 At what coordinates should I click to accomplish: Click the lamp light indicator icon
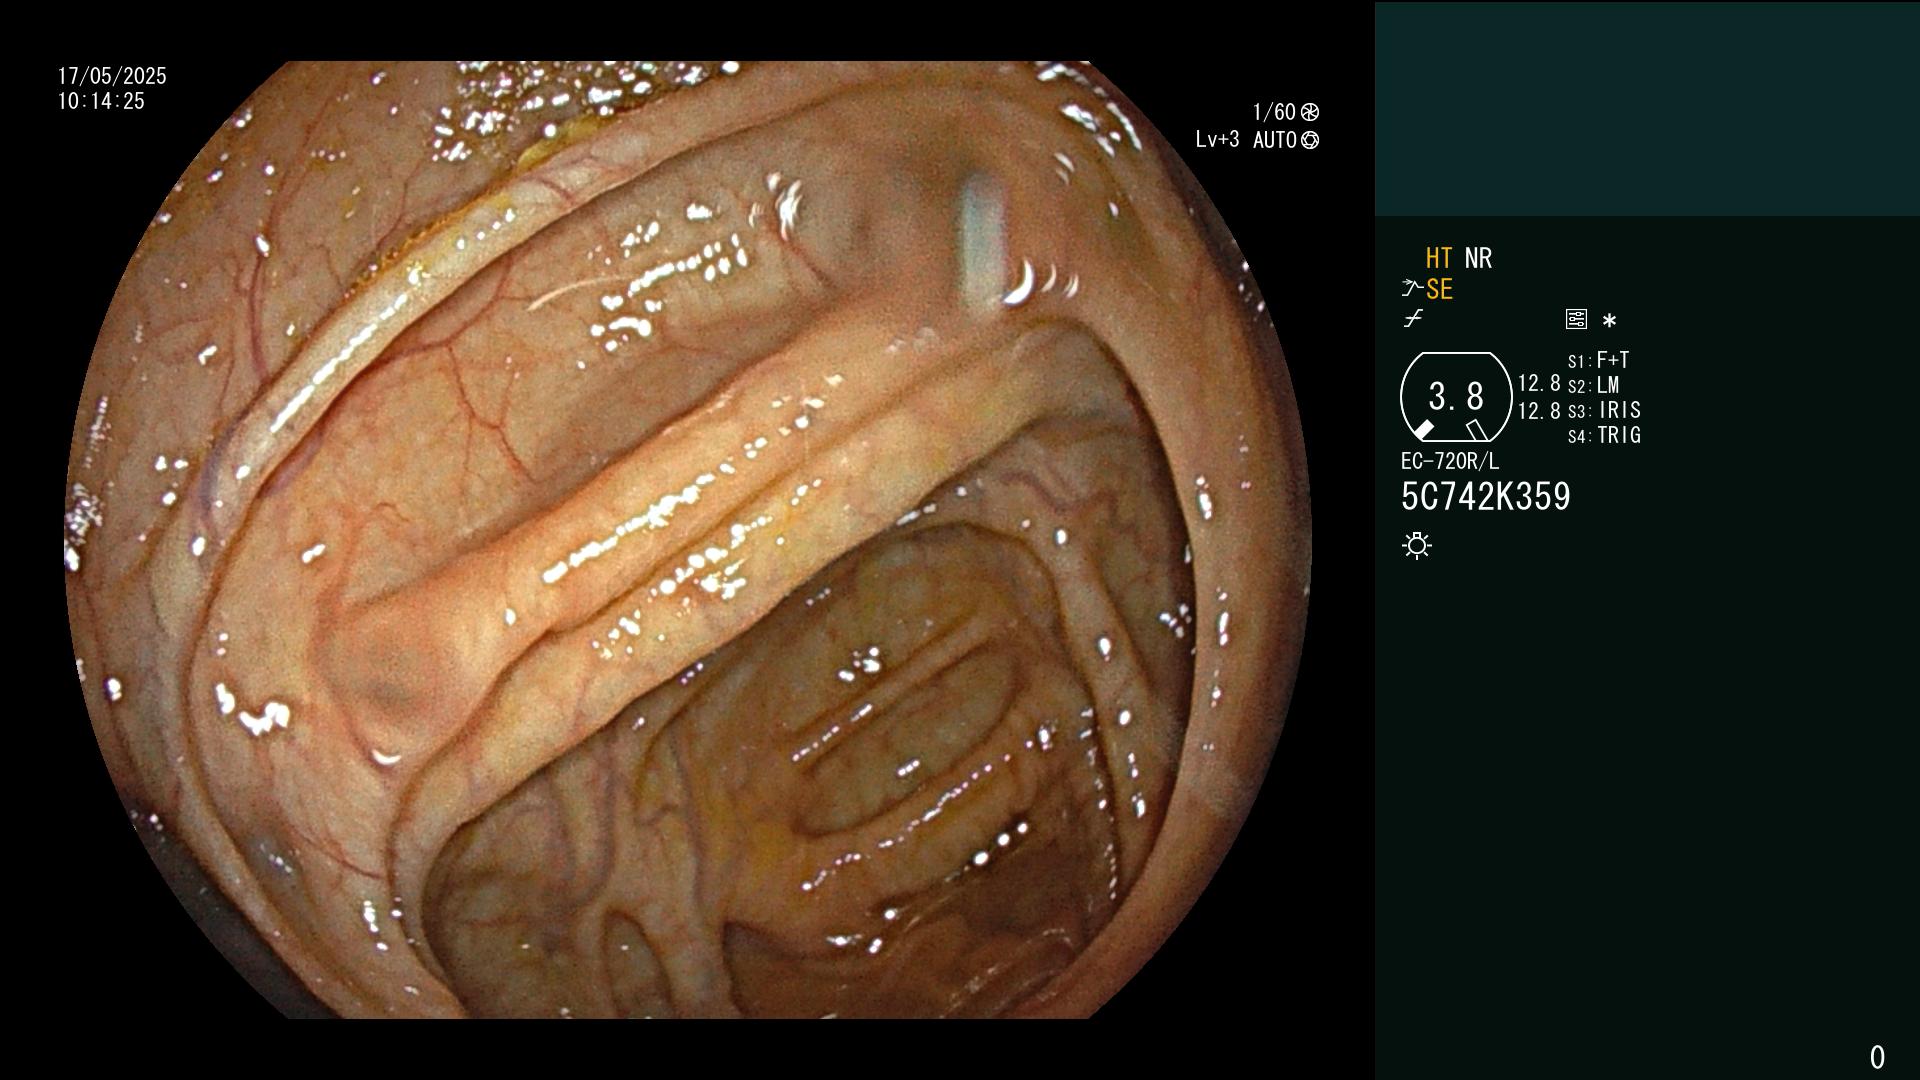[1417, 546]
